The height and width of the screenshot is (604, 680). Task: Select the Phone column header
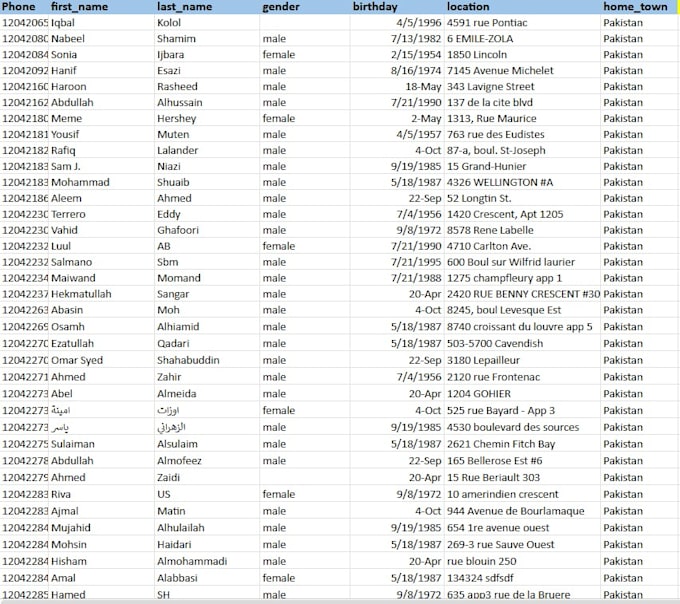18,7
